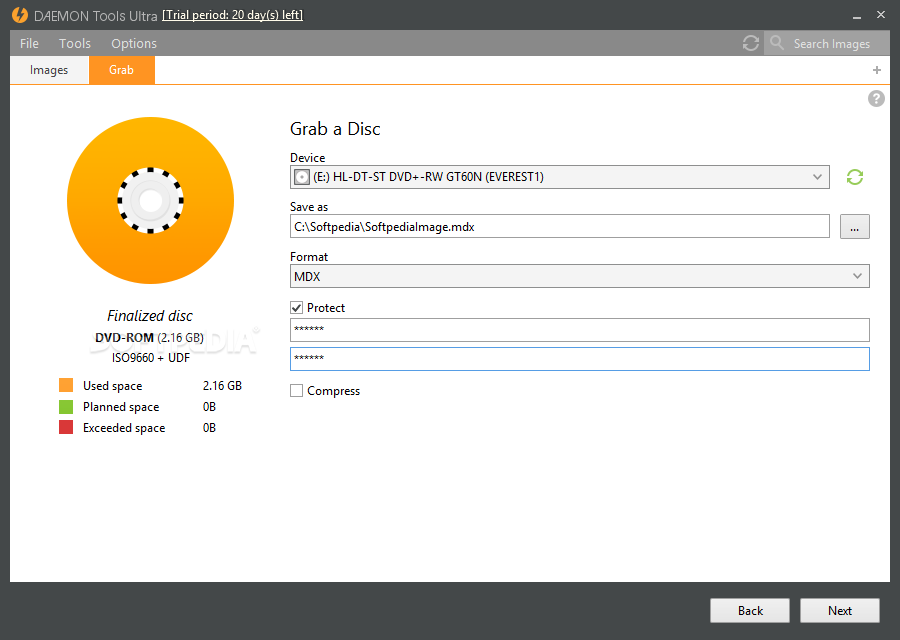The image size is (900, 640).
Task: Switch to the Images tab
Action: (x=49, y=70)
